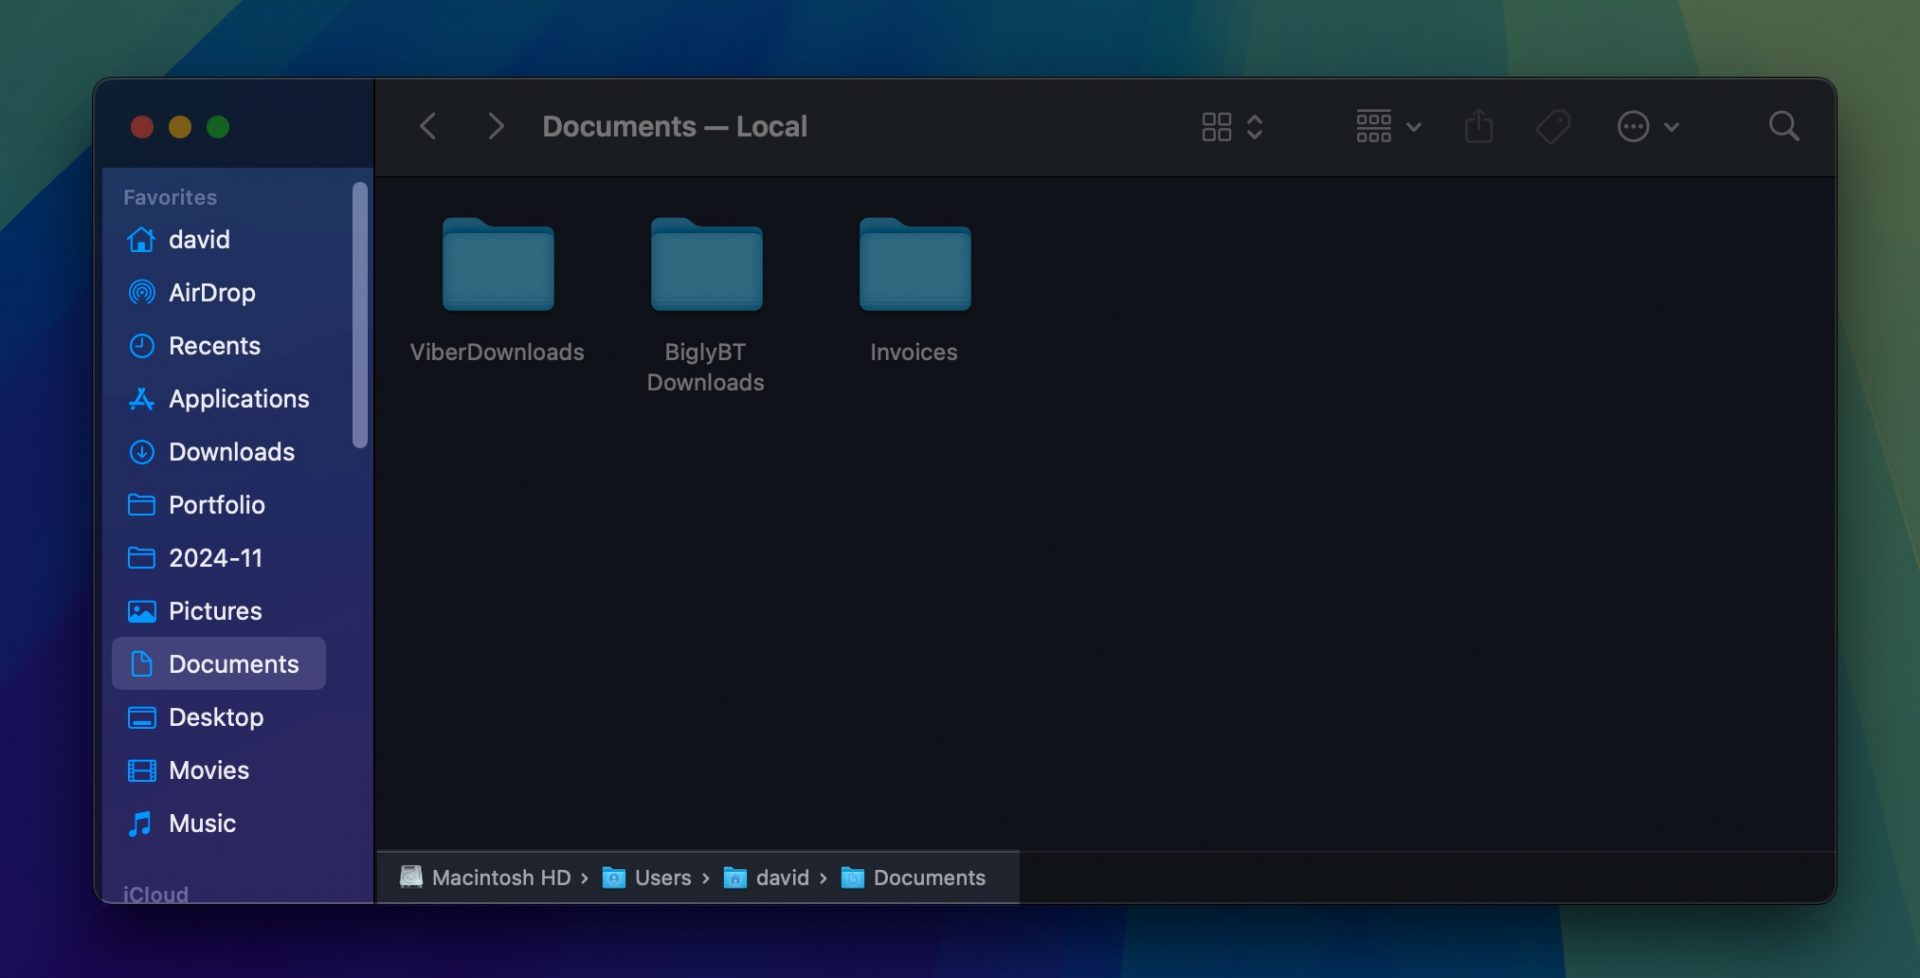Select Recents in the Favorites sidebar

213,345
